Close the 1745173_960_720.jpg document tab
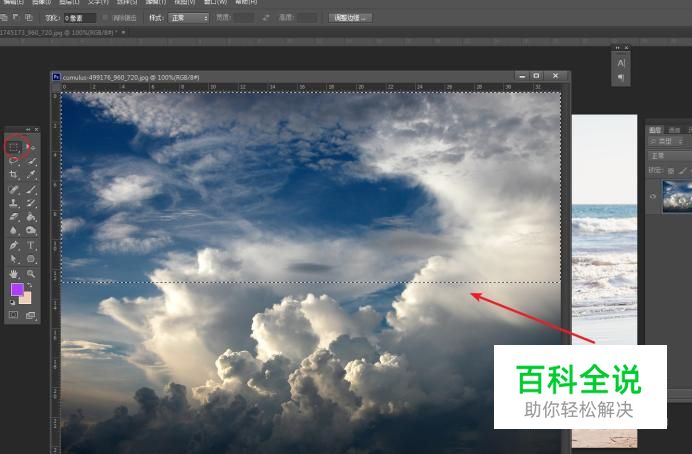 tap(124, 33)
